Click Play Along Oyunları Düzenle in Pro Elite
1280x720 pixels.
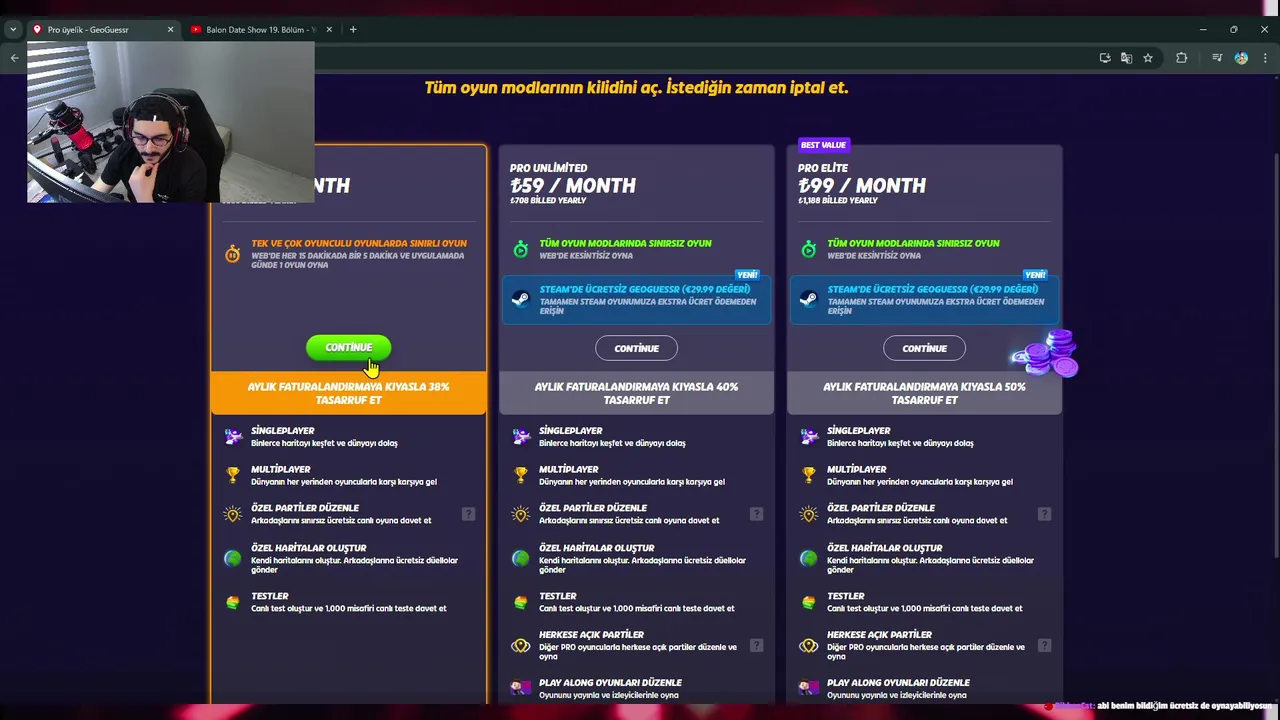(898, 683)
